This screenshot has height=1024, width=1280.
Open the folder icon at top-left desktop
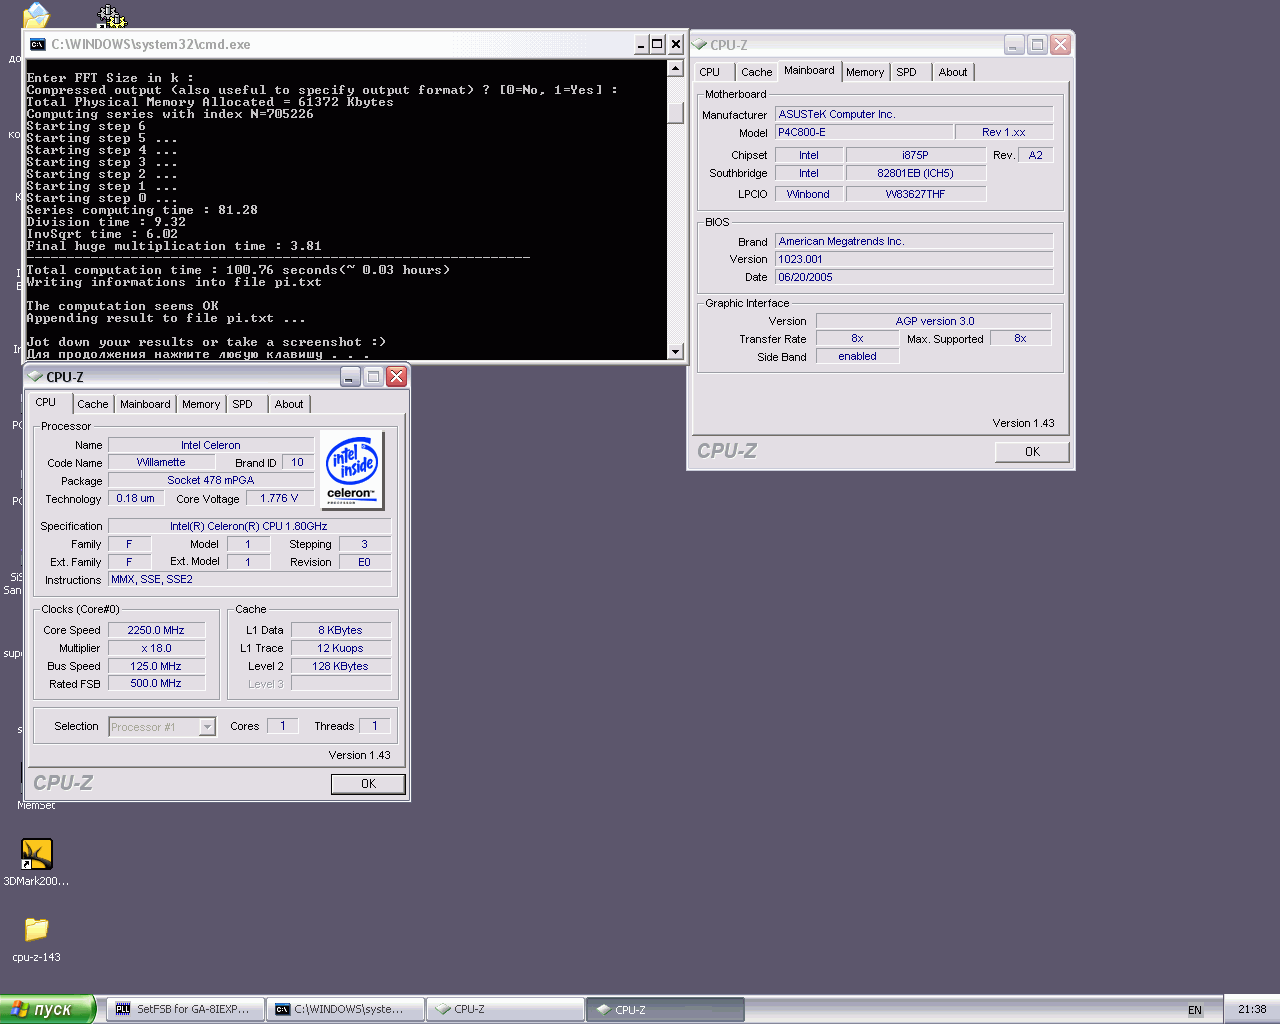tap(36, 14)
